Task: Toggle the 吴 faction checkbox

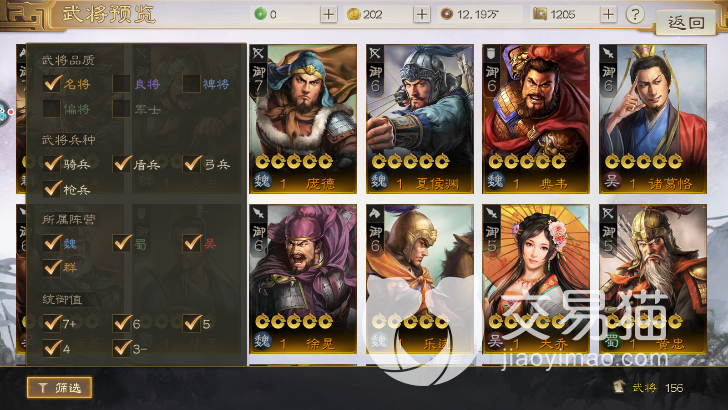Action: [191, 243]
